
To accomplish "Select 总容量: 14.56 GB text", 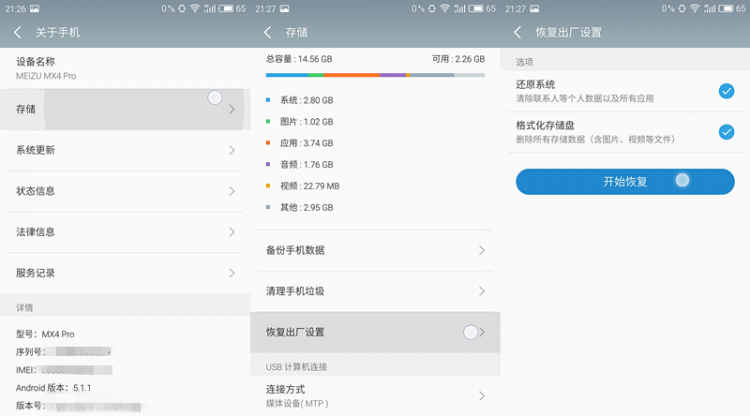I will [x=299, y=59].
